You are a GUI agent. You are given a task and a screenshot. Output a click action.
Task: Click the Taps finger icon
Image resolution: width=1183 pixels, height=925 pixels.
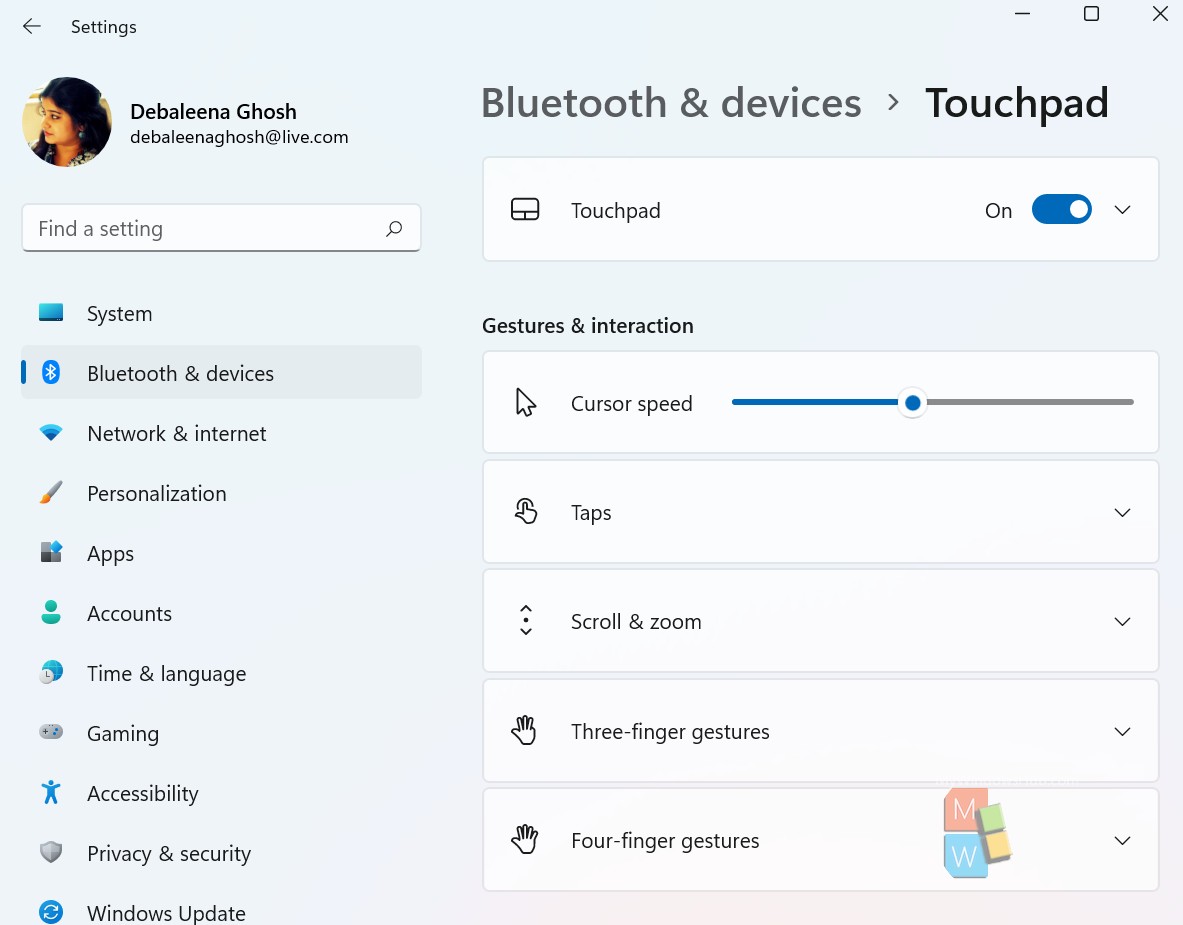525,512
